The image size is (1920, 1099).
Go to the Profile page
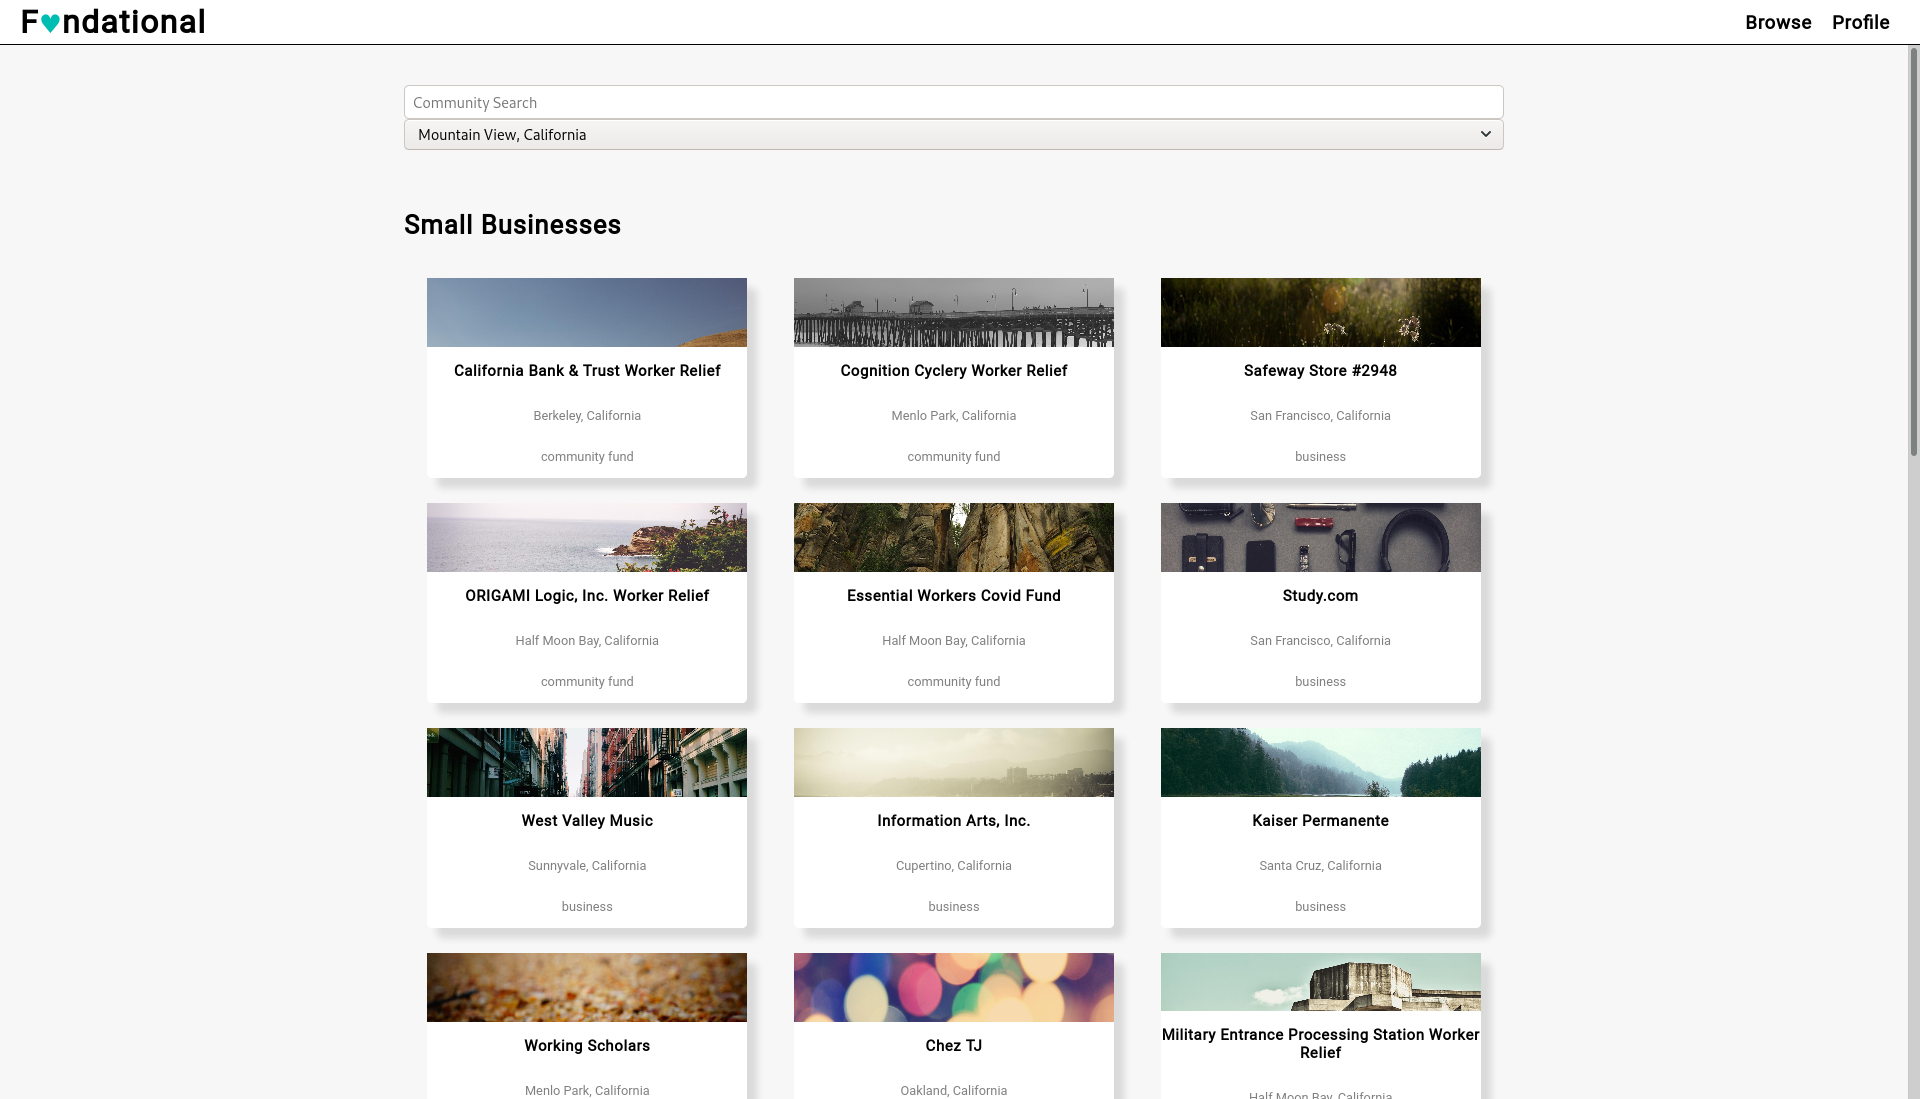[1860, 22]
